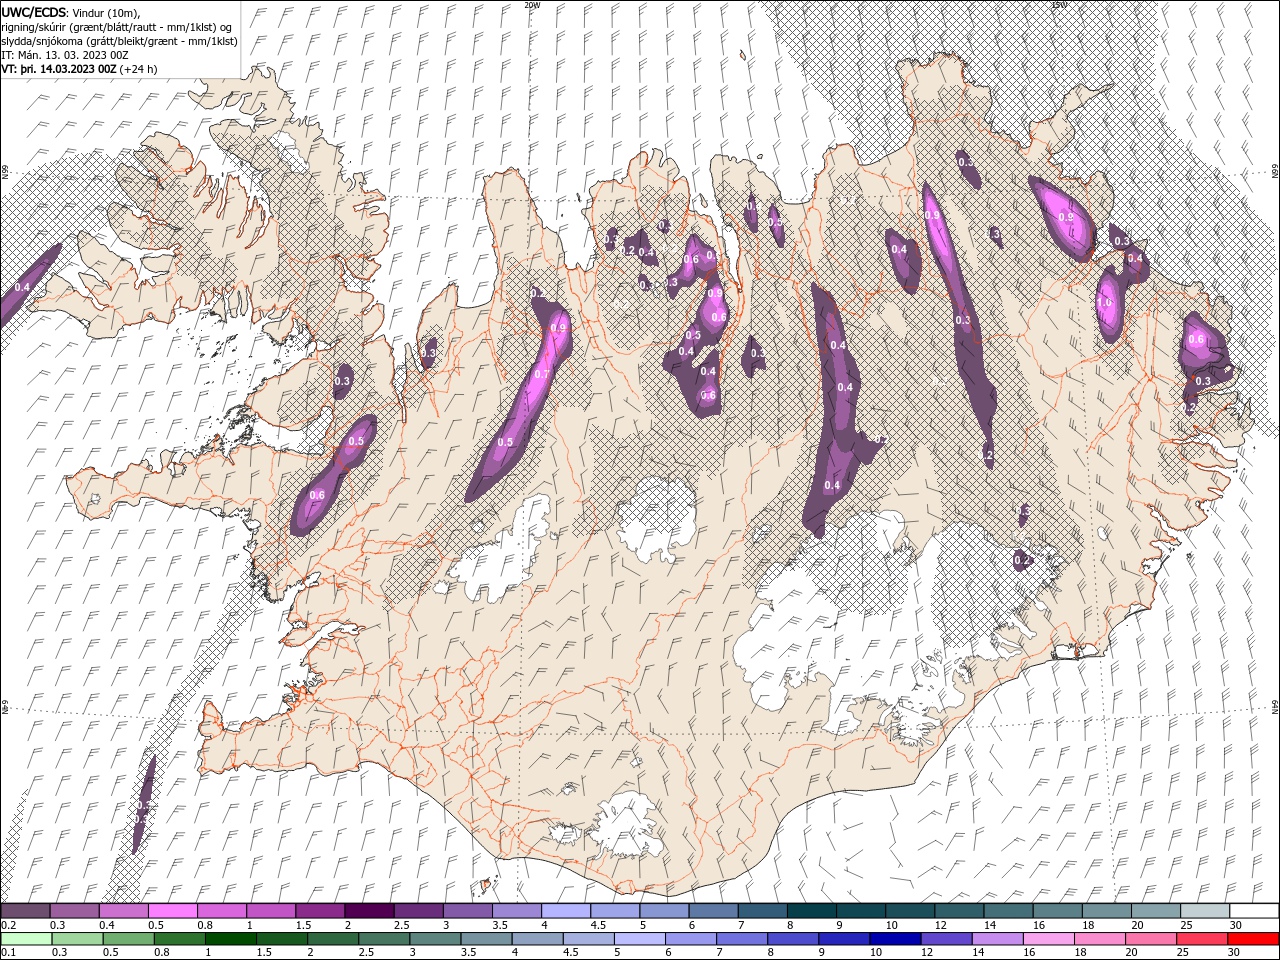
Task: Pick the dark purple snow swatch between 2 and 2.5
Action: coord(369,911)
